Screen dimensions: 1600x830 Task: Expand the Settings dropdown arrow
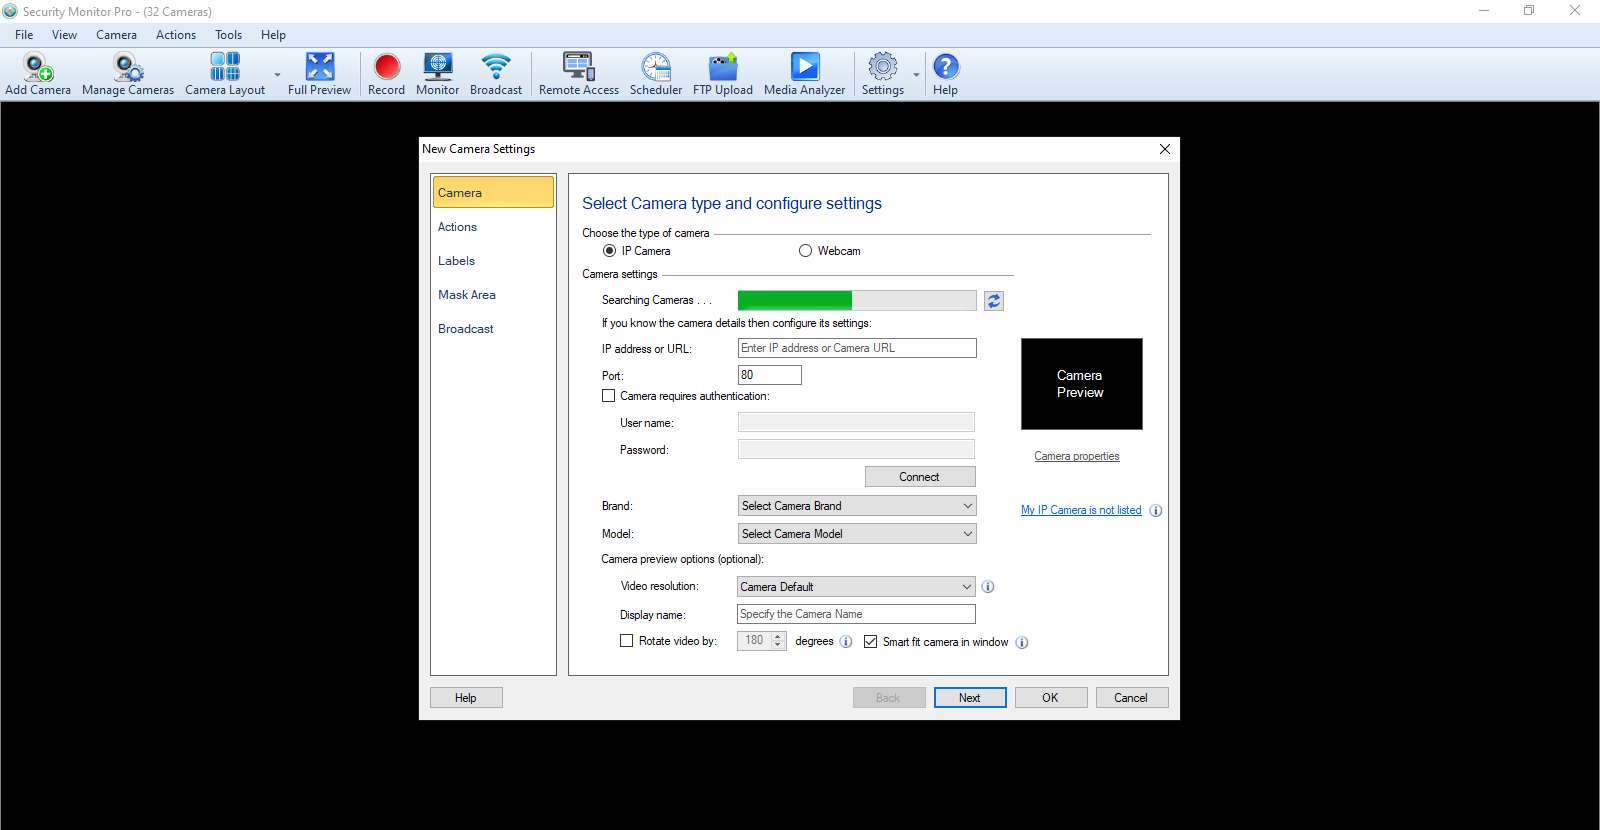(x=916, y=75)
